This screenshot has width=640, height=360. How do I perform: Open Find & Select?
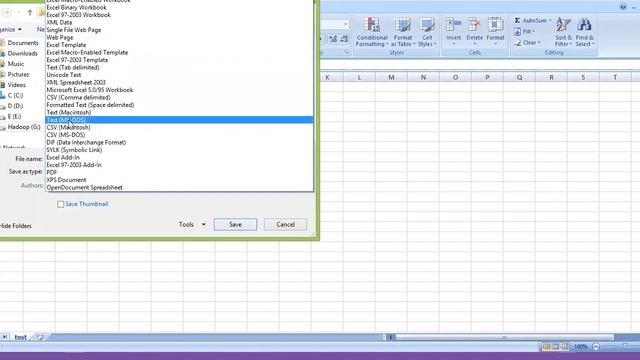pyautogui.click(x=584, y=32)
